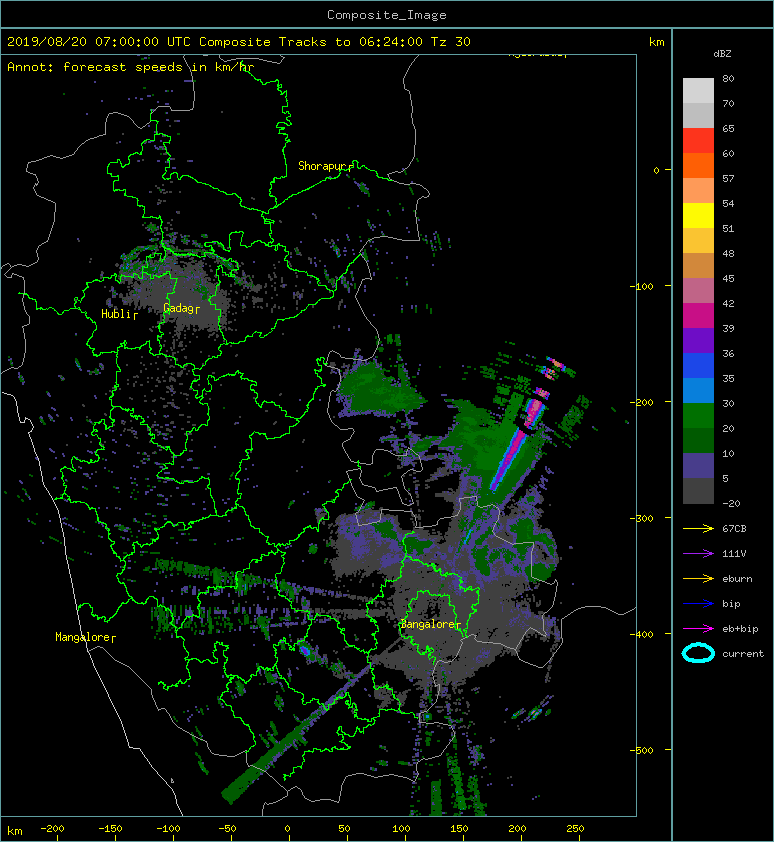
Task: Click the bottom-axis '100' km tick label
Action: [401, 829]
